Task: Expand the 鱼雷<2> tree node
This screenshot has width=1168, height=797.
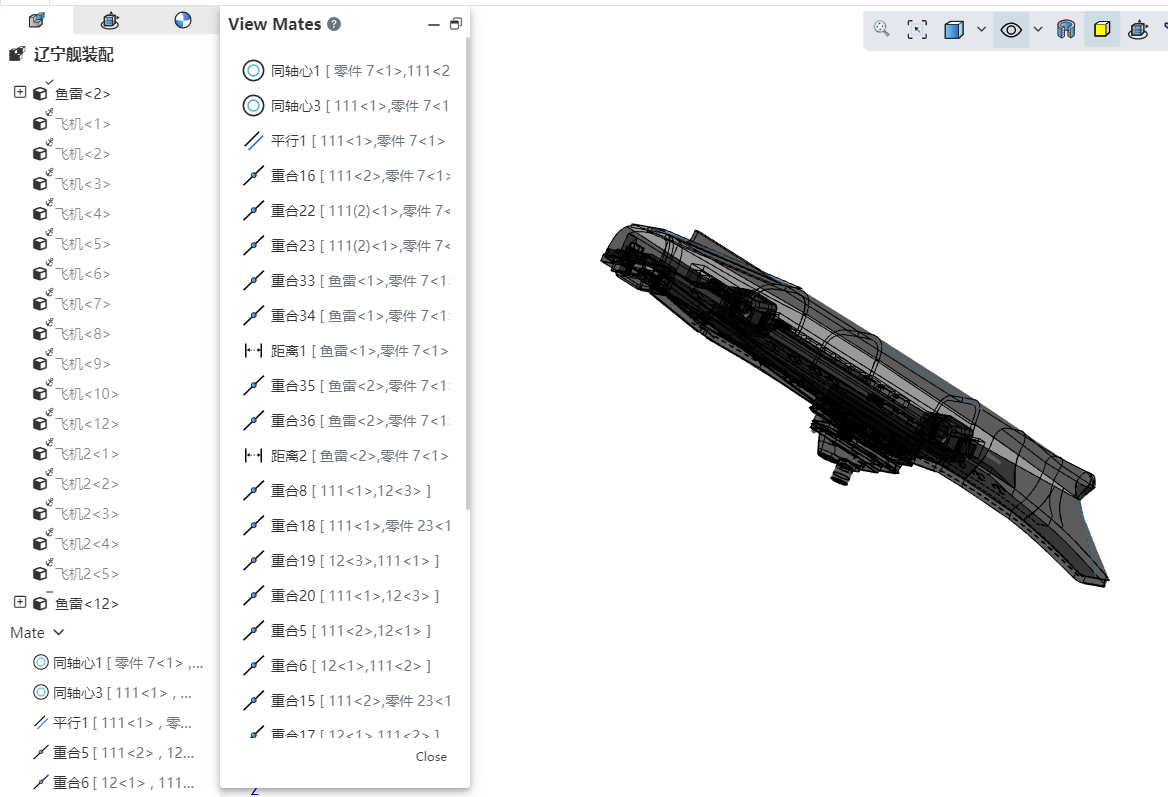Action: click(x=20, y=92)
